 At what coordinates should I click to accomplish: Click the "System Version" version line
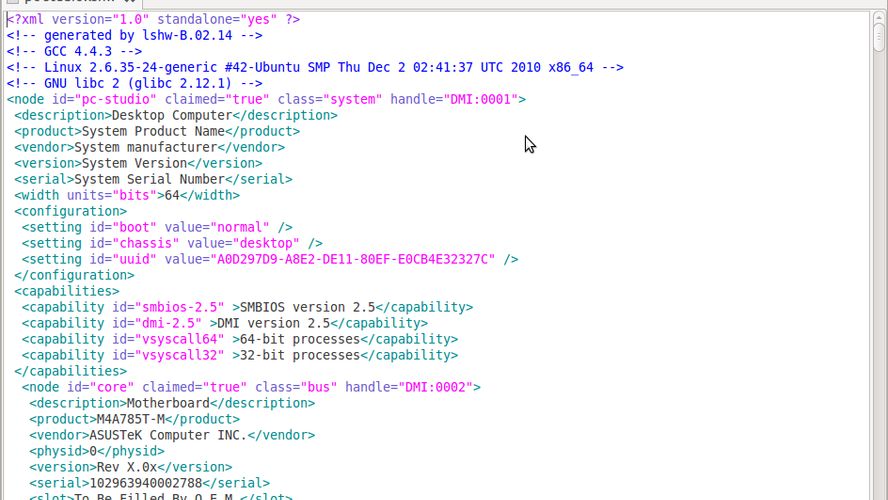(x=138, y=163)
